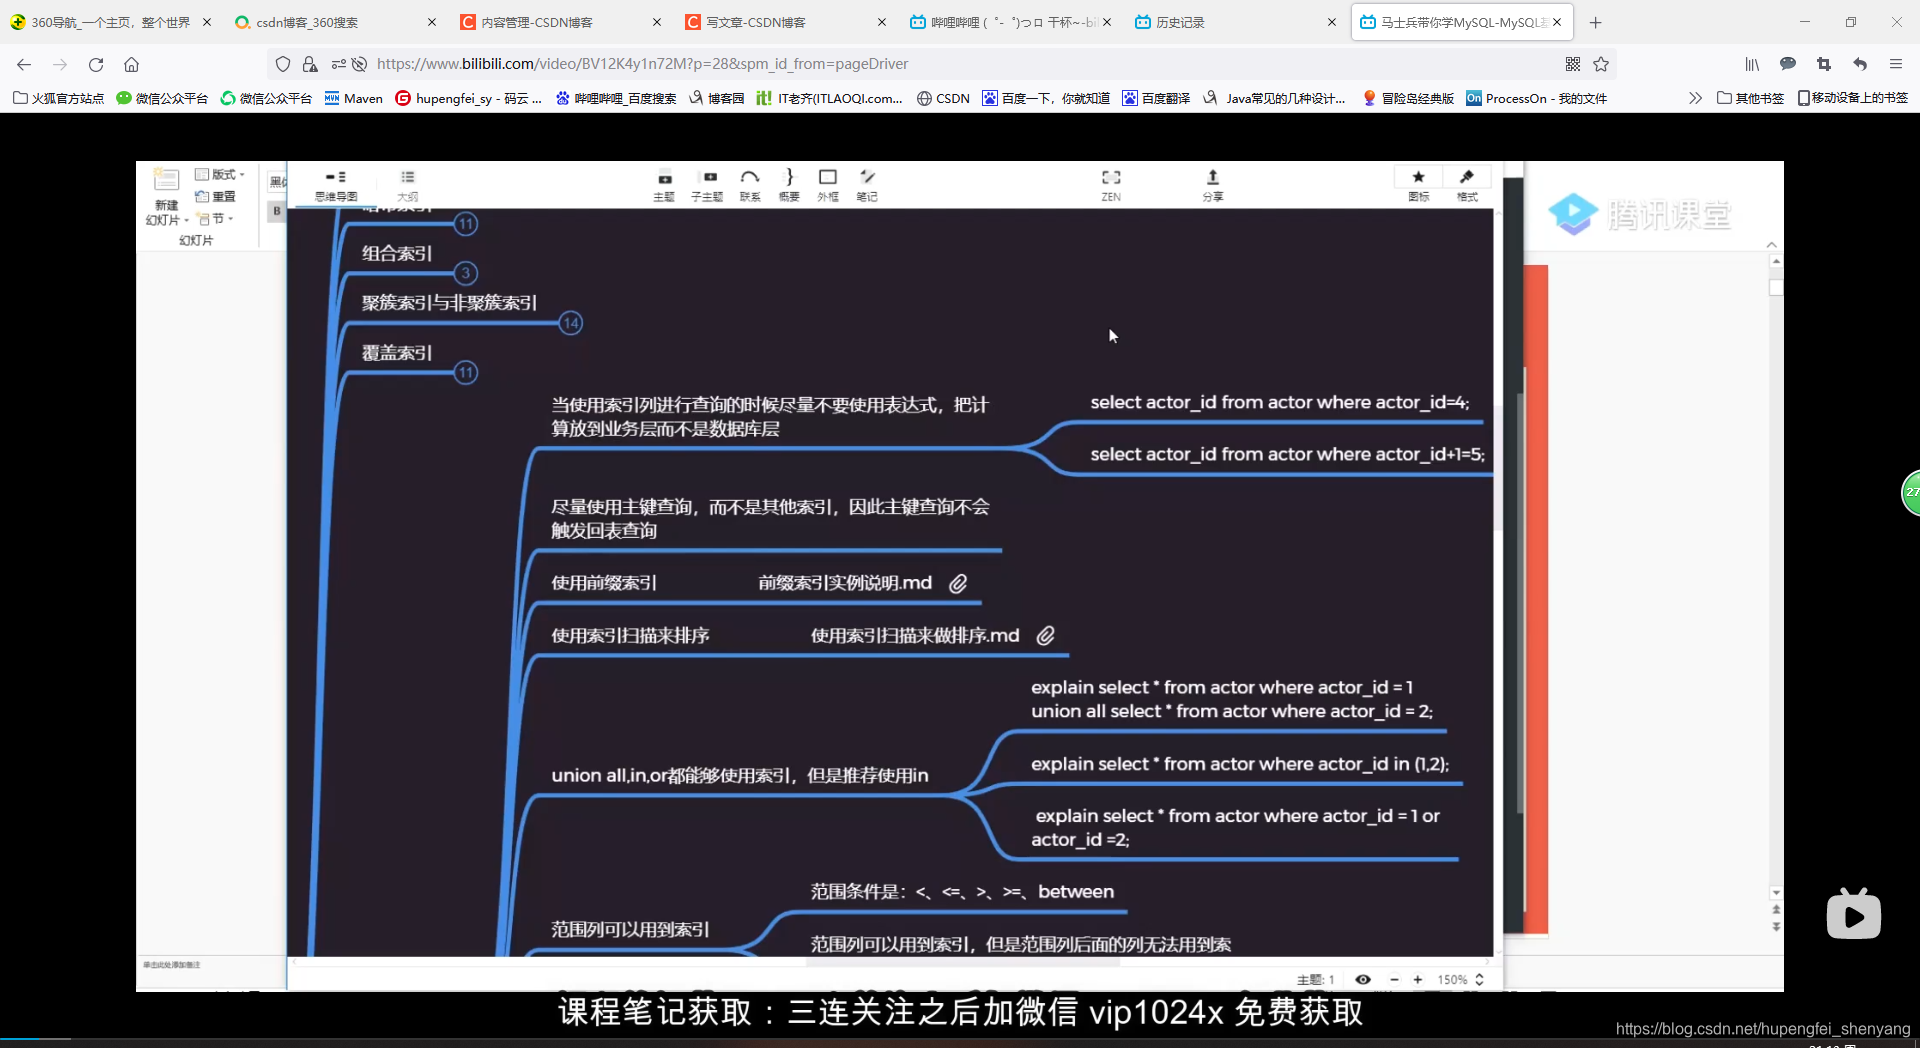Enable ZEN focus mode
Screen dimensions: 1920x1048
coord(1111,185)
